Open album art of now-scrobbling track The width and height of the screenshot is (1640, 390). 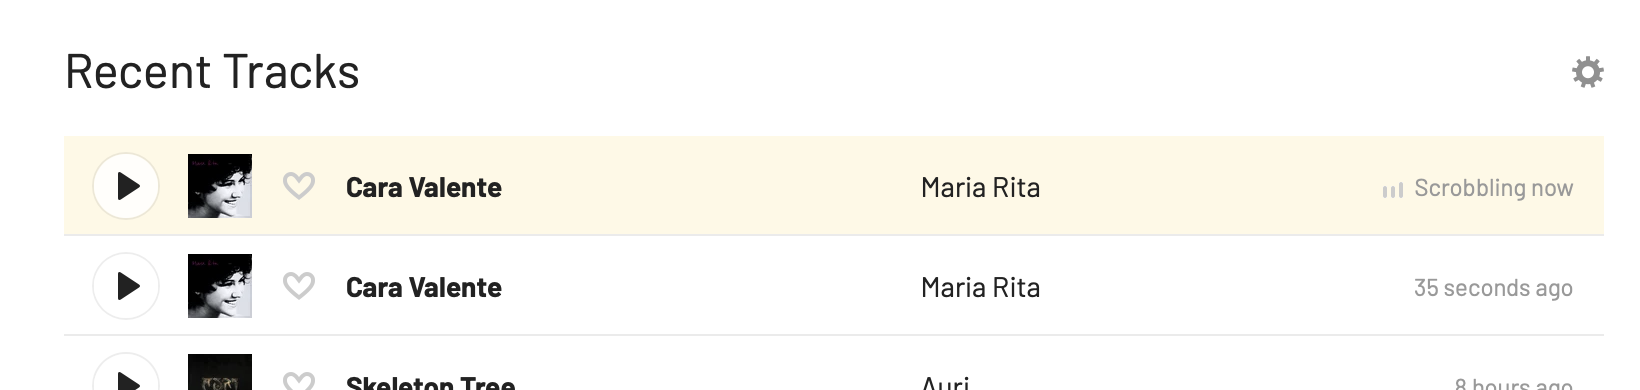[x=220, y=186]
